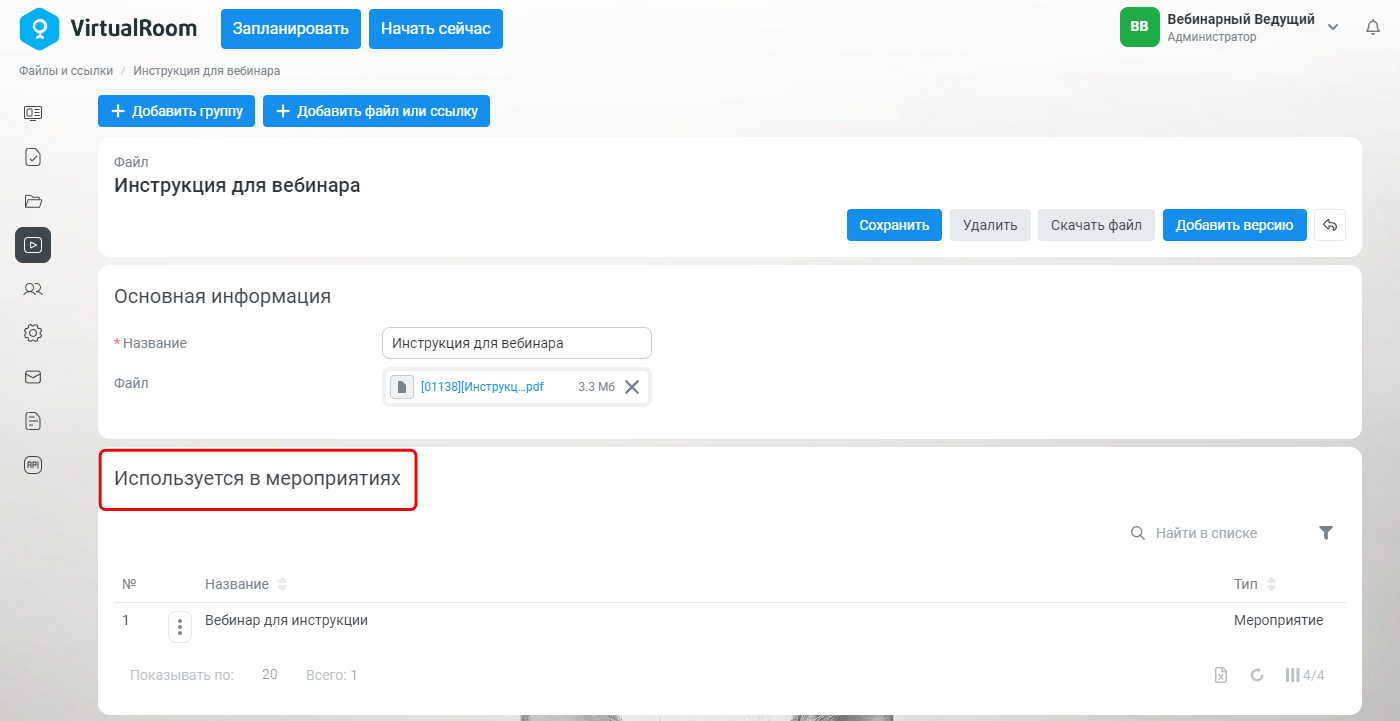Export list to Excel icon
Image resolution: width=1400 pixels, height=721 pixels.
pyautogui.click(x=1221, y=675)
